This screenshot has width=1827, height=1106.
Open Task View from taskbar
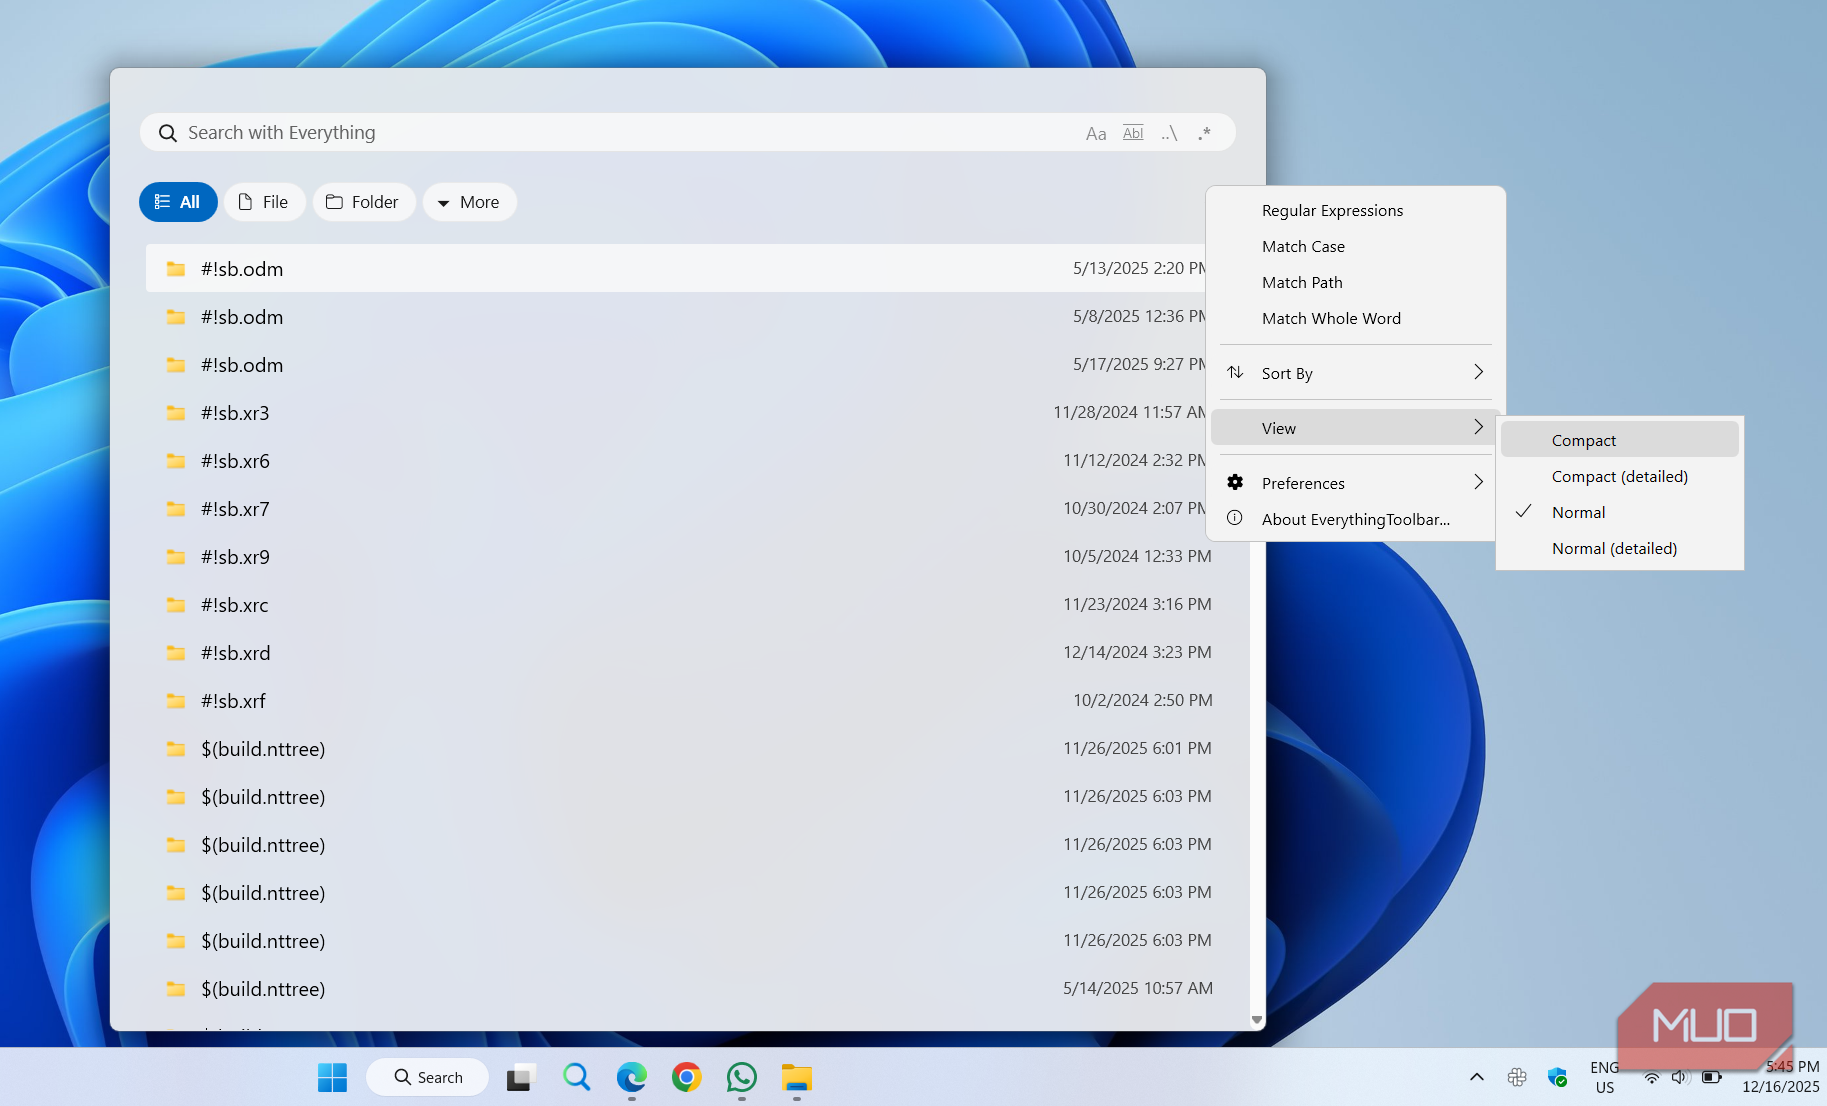point(520,1077)
